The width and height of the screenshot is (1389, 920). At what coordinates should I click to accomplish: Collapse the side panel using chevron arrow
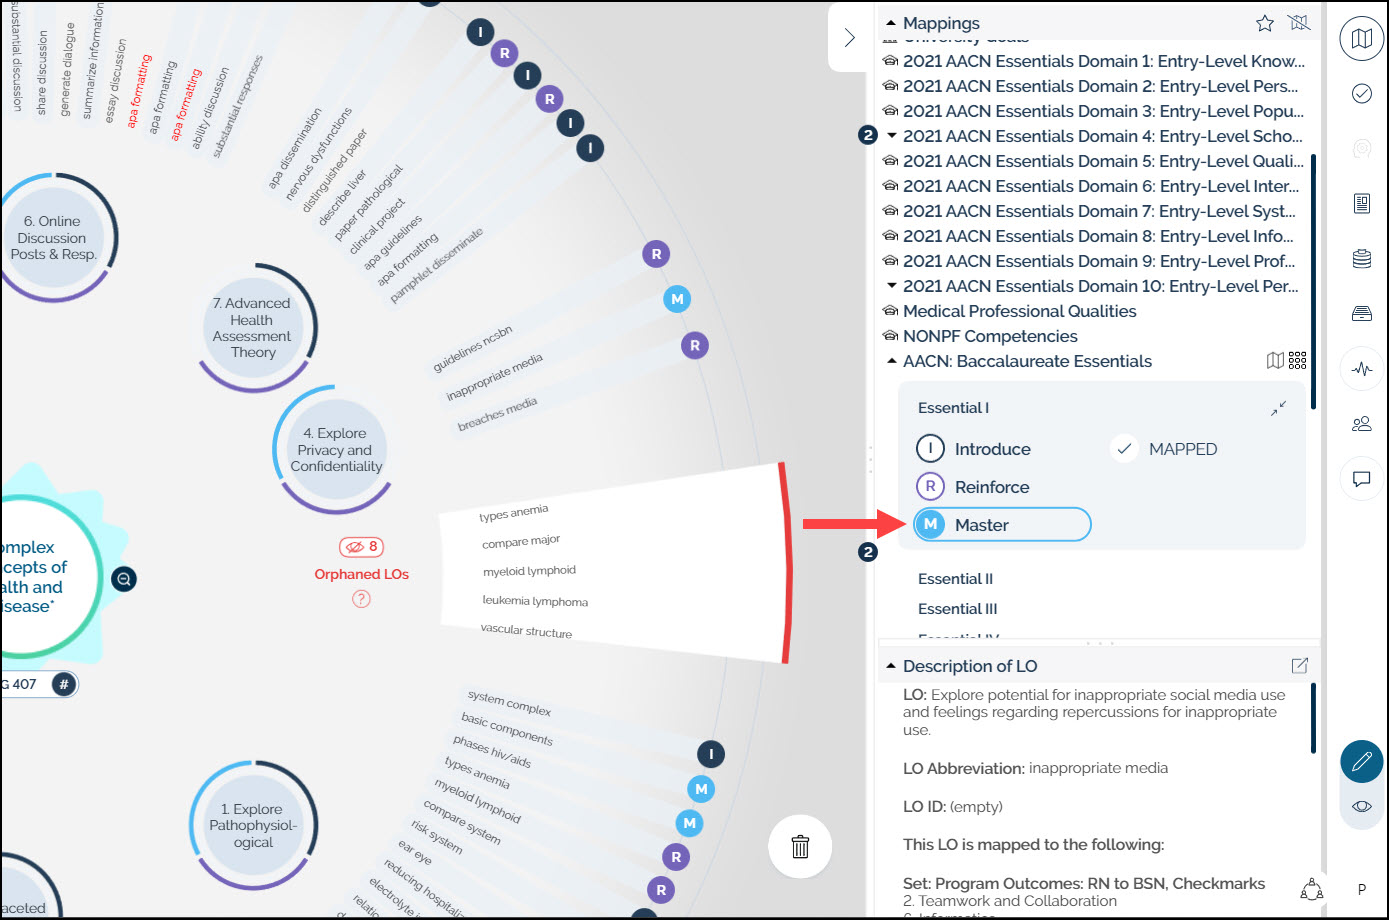[849, 38]
